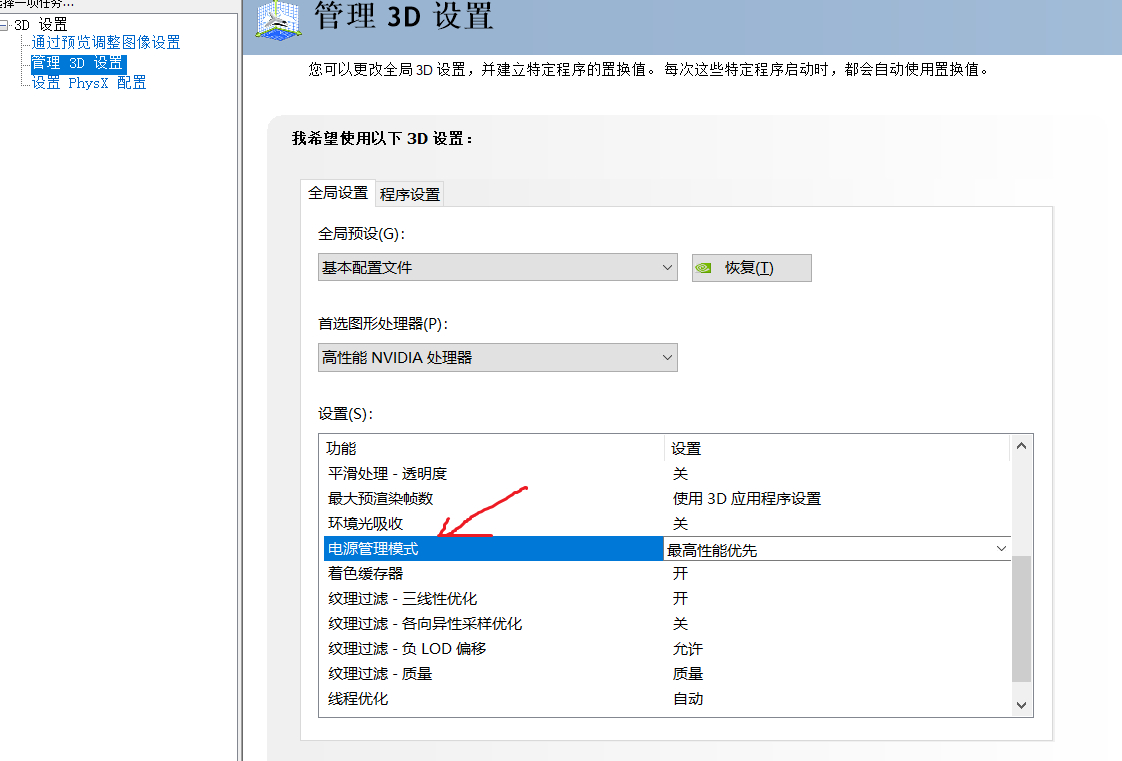This screenshot has width=1122, height=761.
Task: Click the settings list scroll down arrow
Action: click(1021, 705)
